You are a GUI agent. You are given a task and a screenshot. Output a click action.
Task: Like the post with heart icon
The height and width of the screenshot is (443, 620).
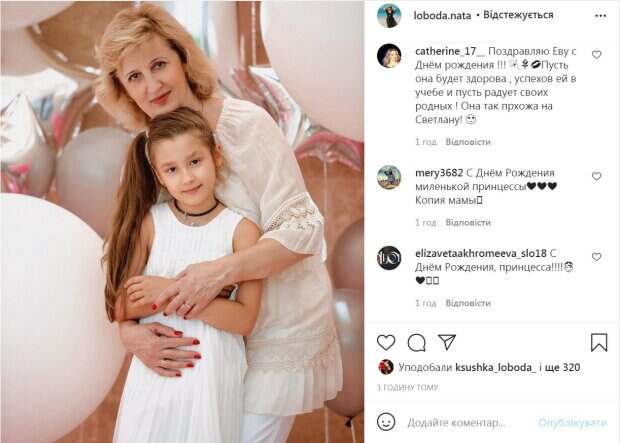[386, 343]
